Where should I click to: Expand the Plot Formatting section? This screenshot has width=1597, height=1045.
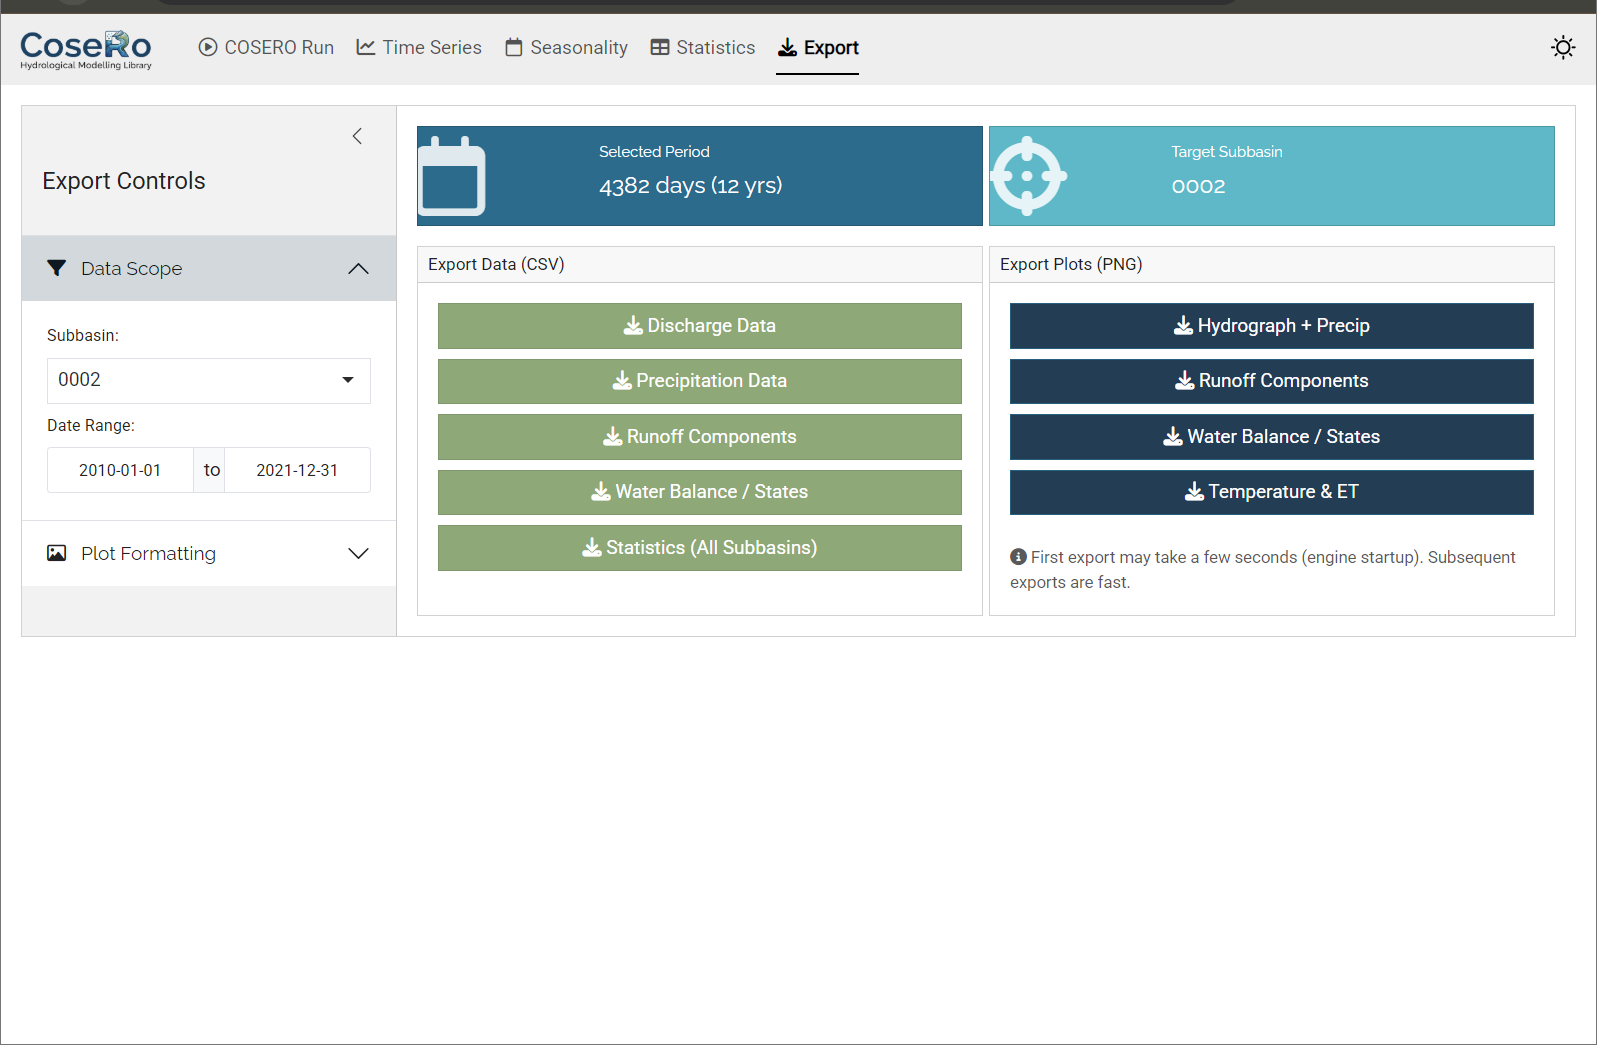tap(358, 553)
